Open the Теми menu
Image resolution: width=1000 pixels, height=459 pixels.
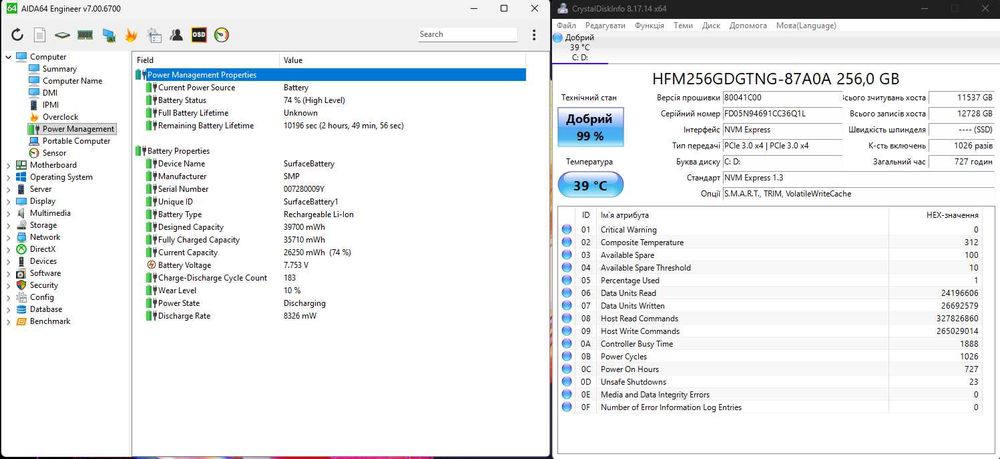point(683,26)
